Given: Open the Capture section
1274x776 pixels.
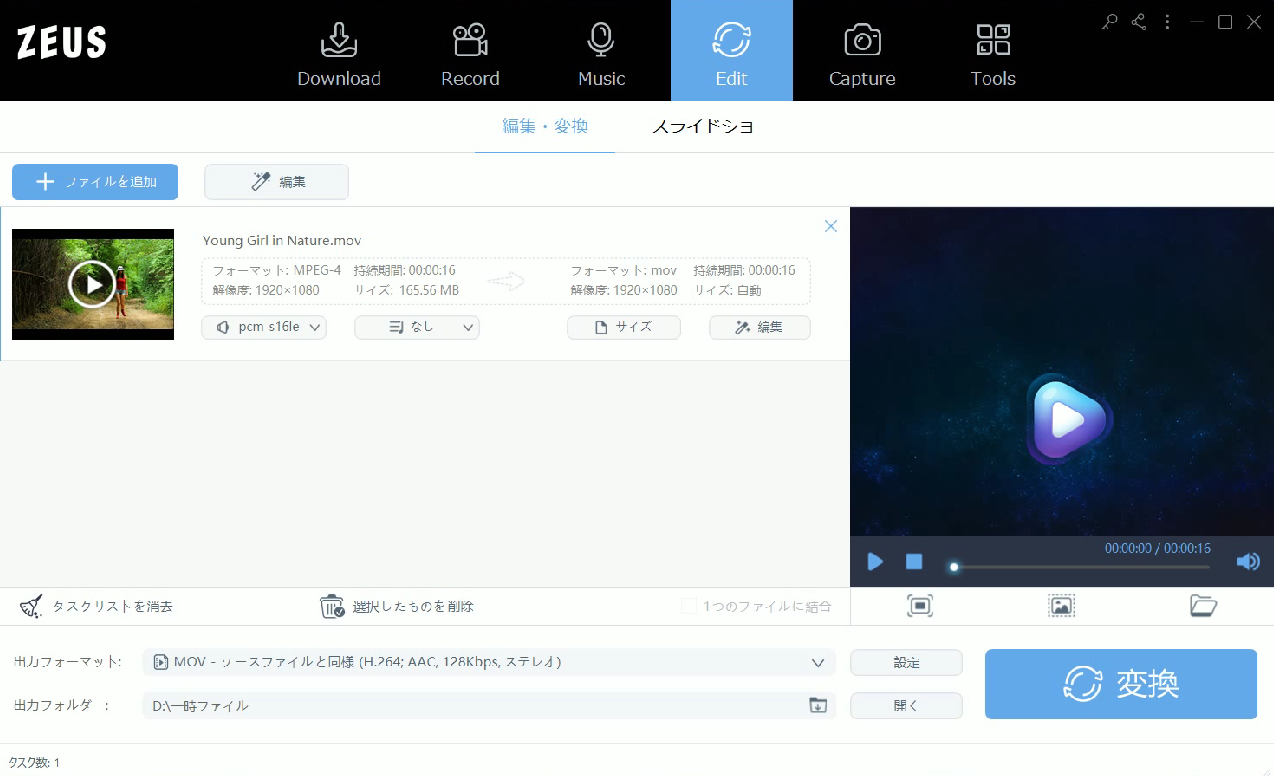Looking at the screenshot, I should tap(862, 52).
